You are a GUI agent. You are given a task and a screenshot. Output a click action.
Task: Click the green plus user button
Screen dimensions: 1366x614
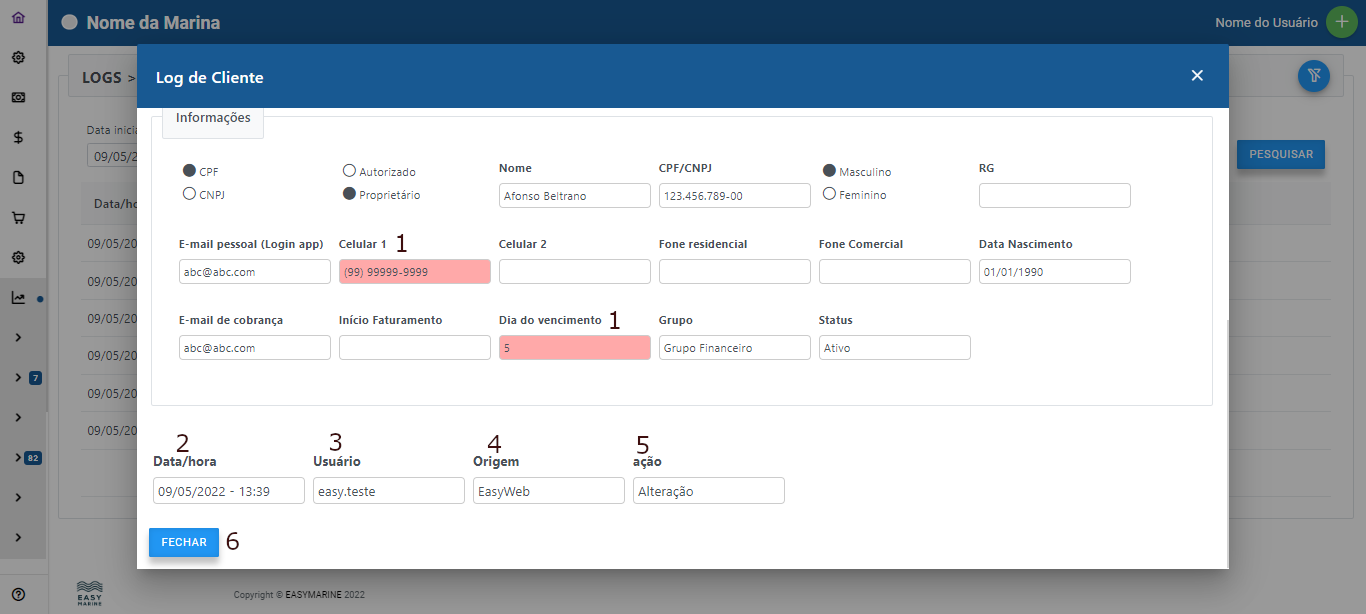1341,22
